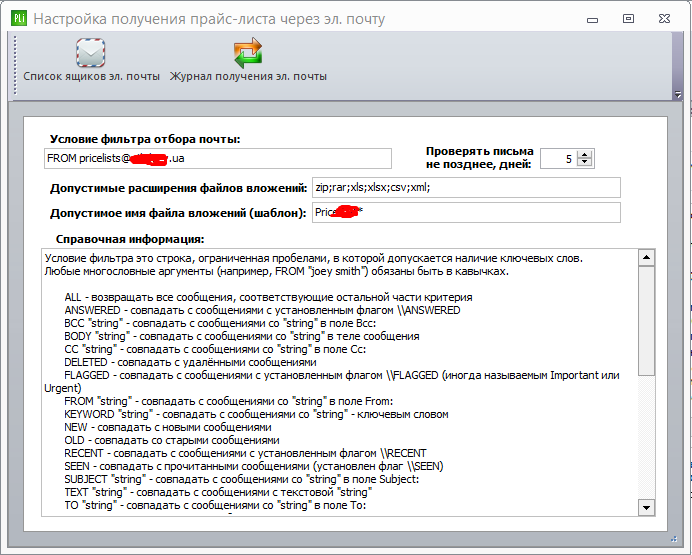
Task: Click 'Условие фильтра отбора почты:' label
Action: pyautogui.click(x=145, y=139)
